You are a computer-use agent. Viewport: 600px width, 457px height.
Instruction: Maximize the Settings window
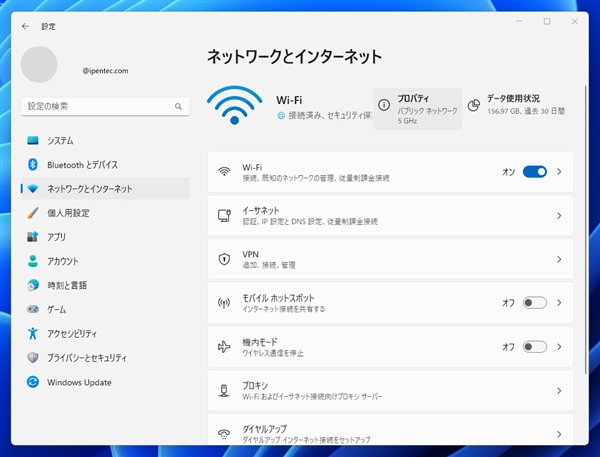click(x=547, y=21)
